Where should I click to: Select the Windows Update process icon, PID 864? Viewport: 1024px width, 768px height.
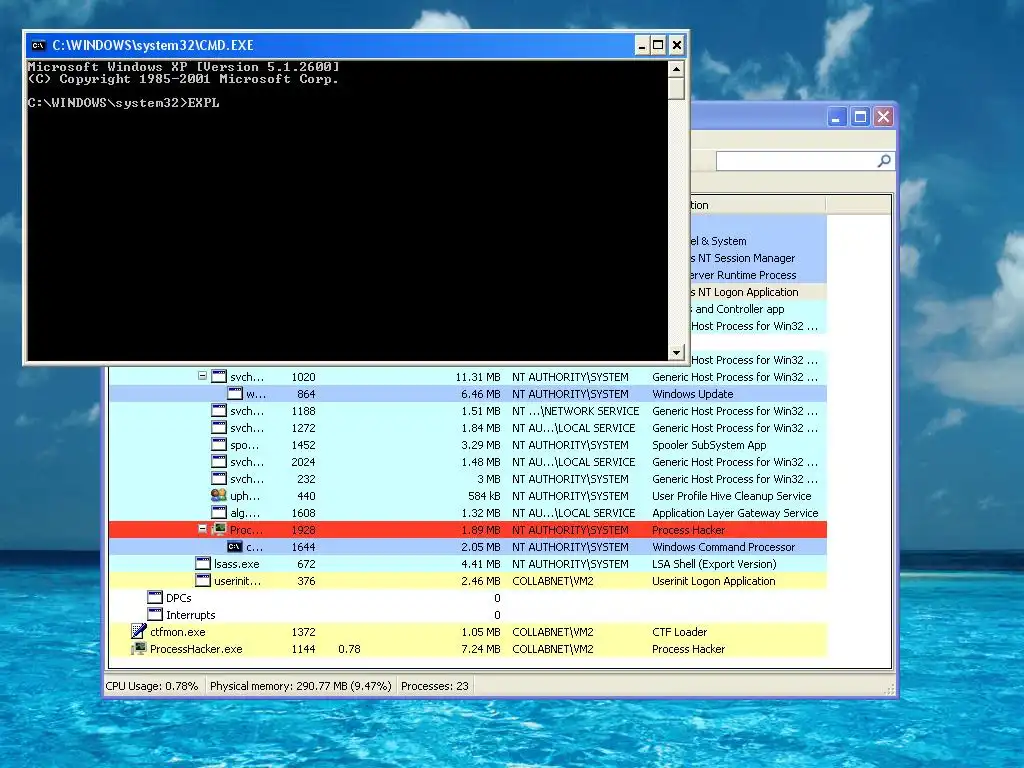point(234,394)
